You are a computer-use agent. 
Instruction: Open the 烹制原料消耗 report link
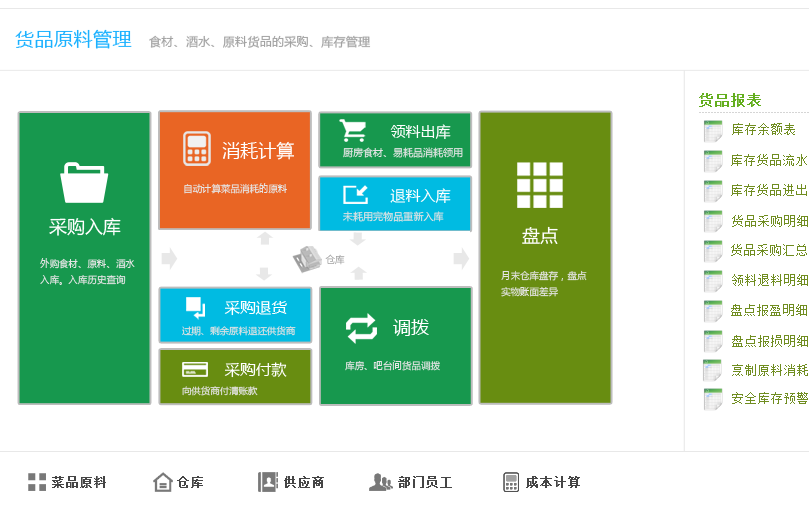coord(769,370)
